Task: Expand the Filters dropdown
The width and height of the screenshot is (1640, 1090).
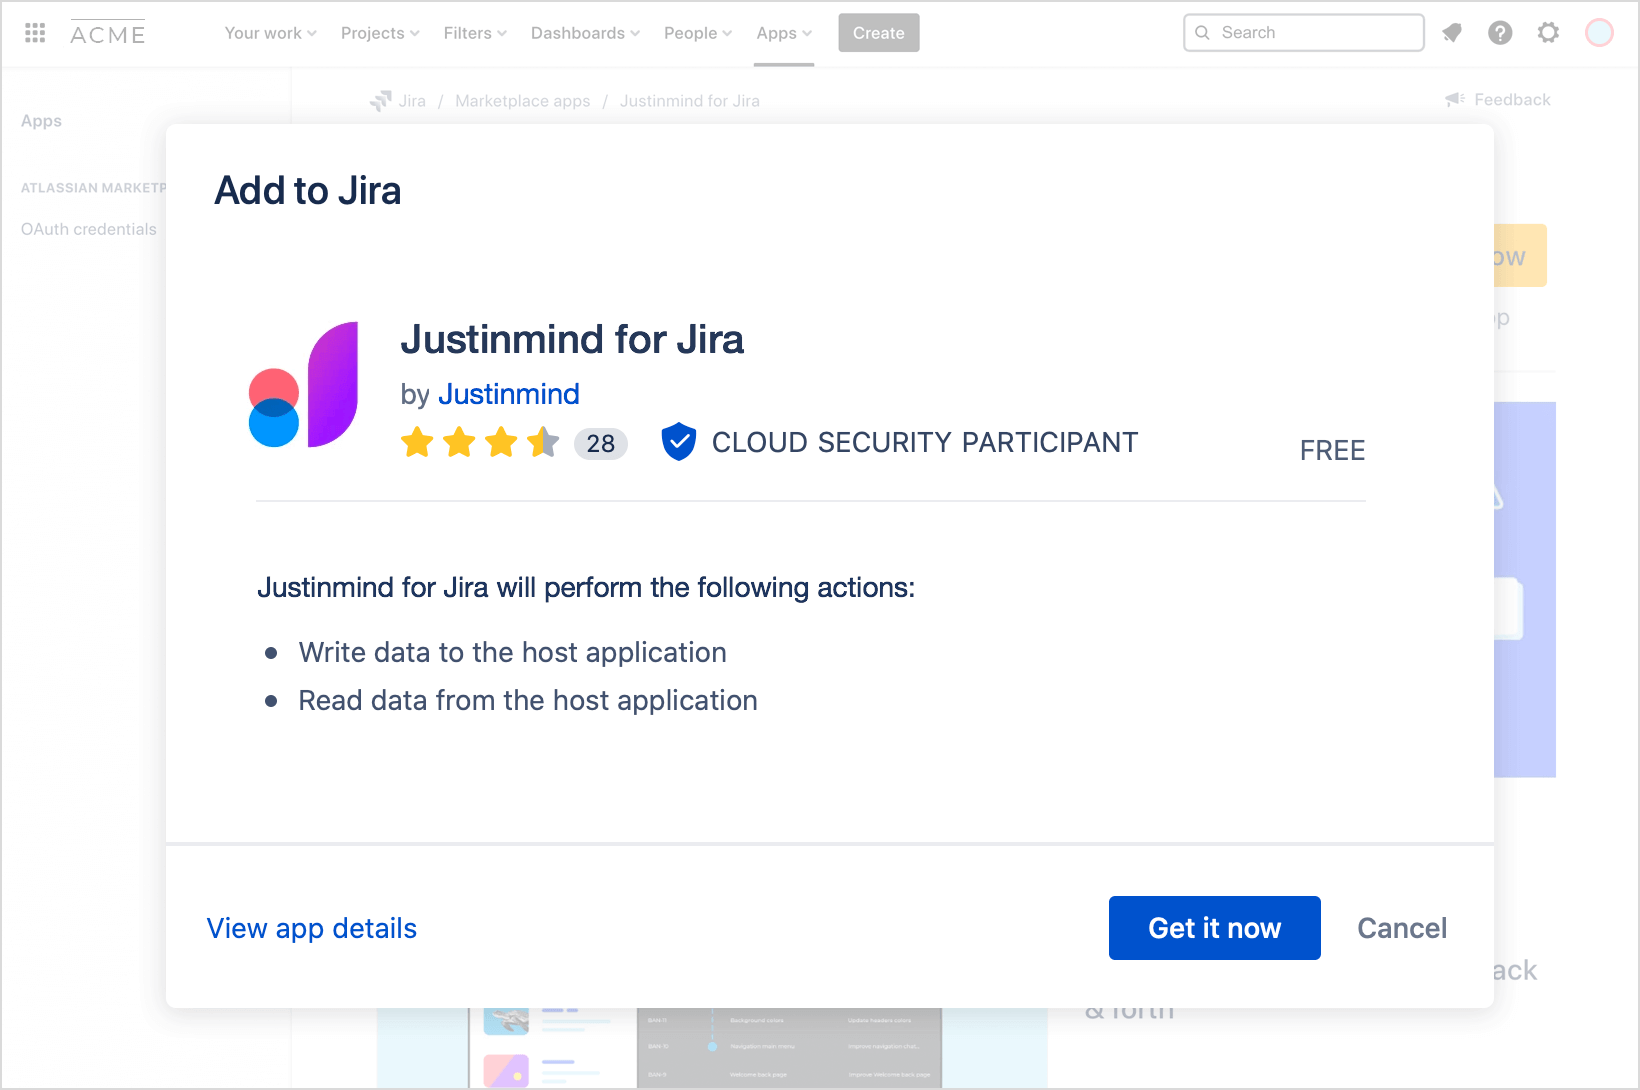Action: (475, 33)
